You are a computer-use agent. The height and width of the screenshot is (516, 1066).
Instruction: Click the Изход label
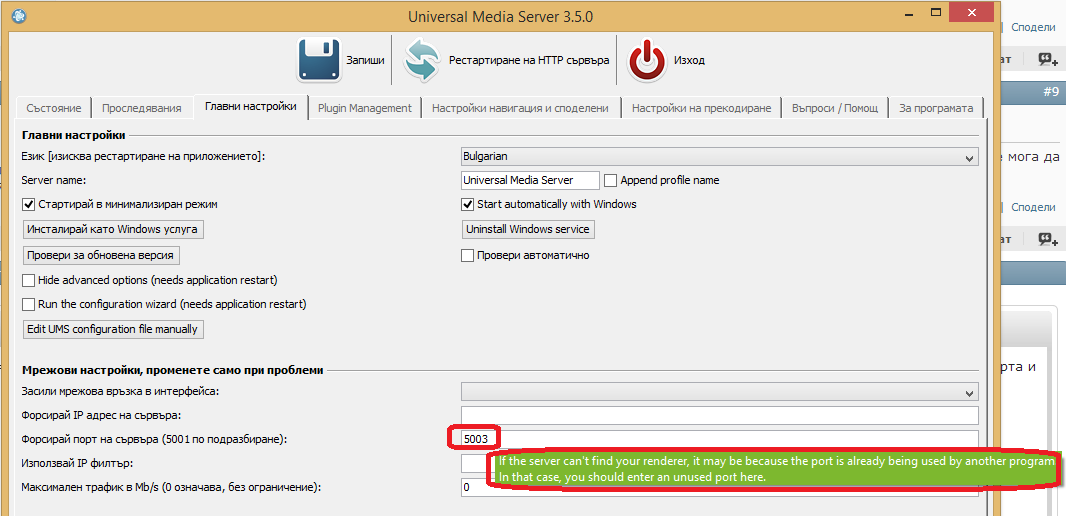tap(689, 60)
